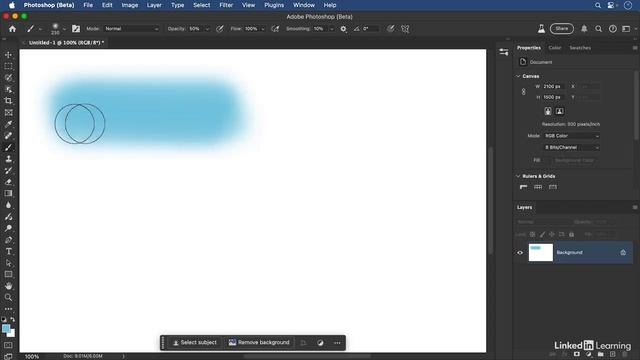Toggle guides display in Rulers & Grids

coord(553,187)
